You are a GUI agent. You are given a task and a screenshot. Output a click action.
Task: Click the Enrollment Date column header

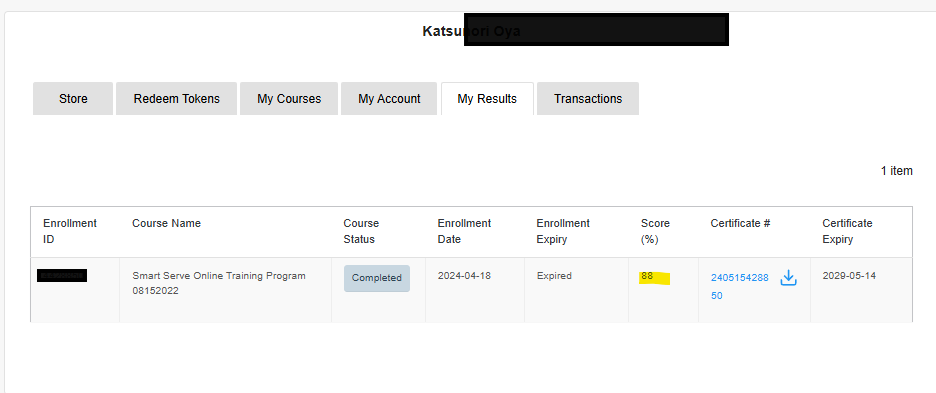(x=464, y=231)
